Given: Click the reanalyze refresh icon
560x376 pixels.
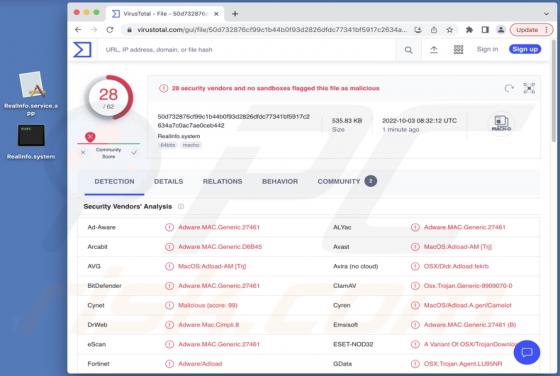Looking at the screenshot, I should [x=509, y=88].
